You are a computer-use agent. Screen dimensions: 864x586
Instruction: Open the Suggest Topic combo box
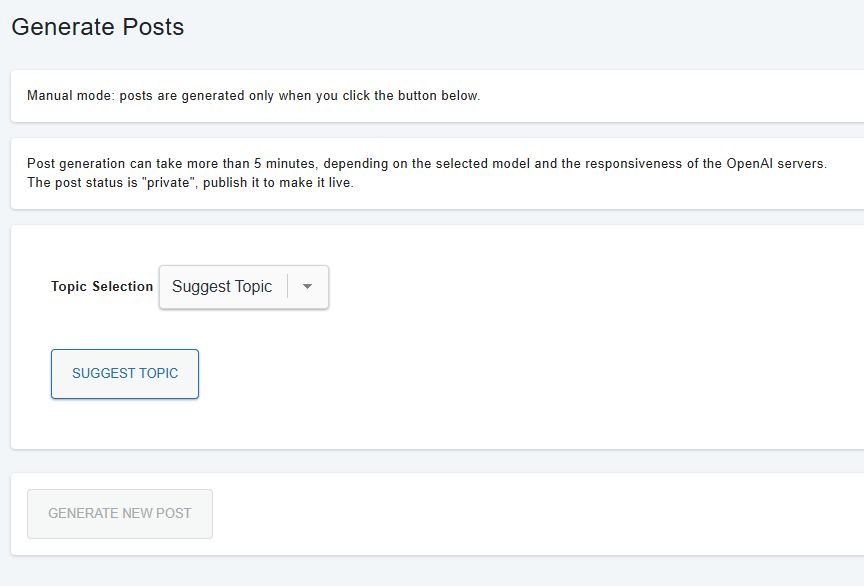(x=244, y=287)
